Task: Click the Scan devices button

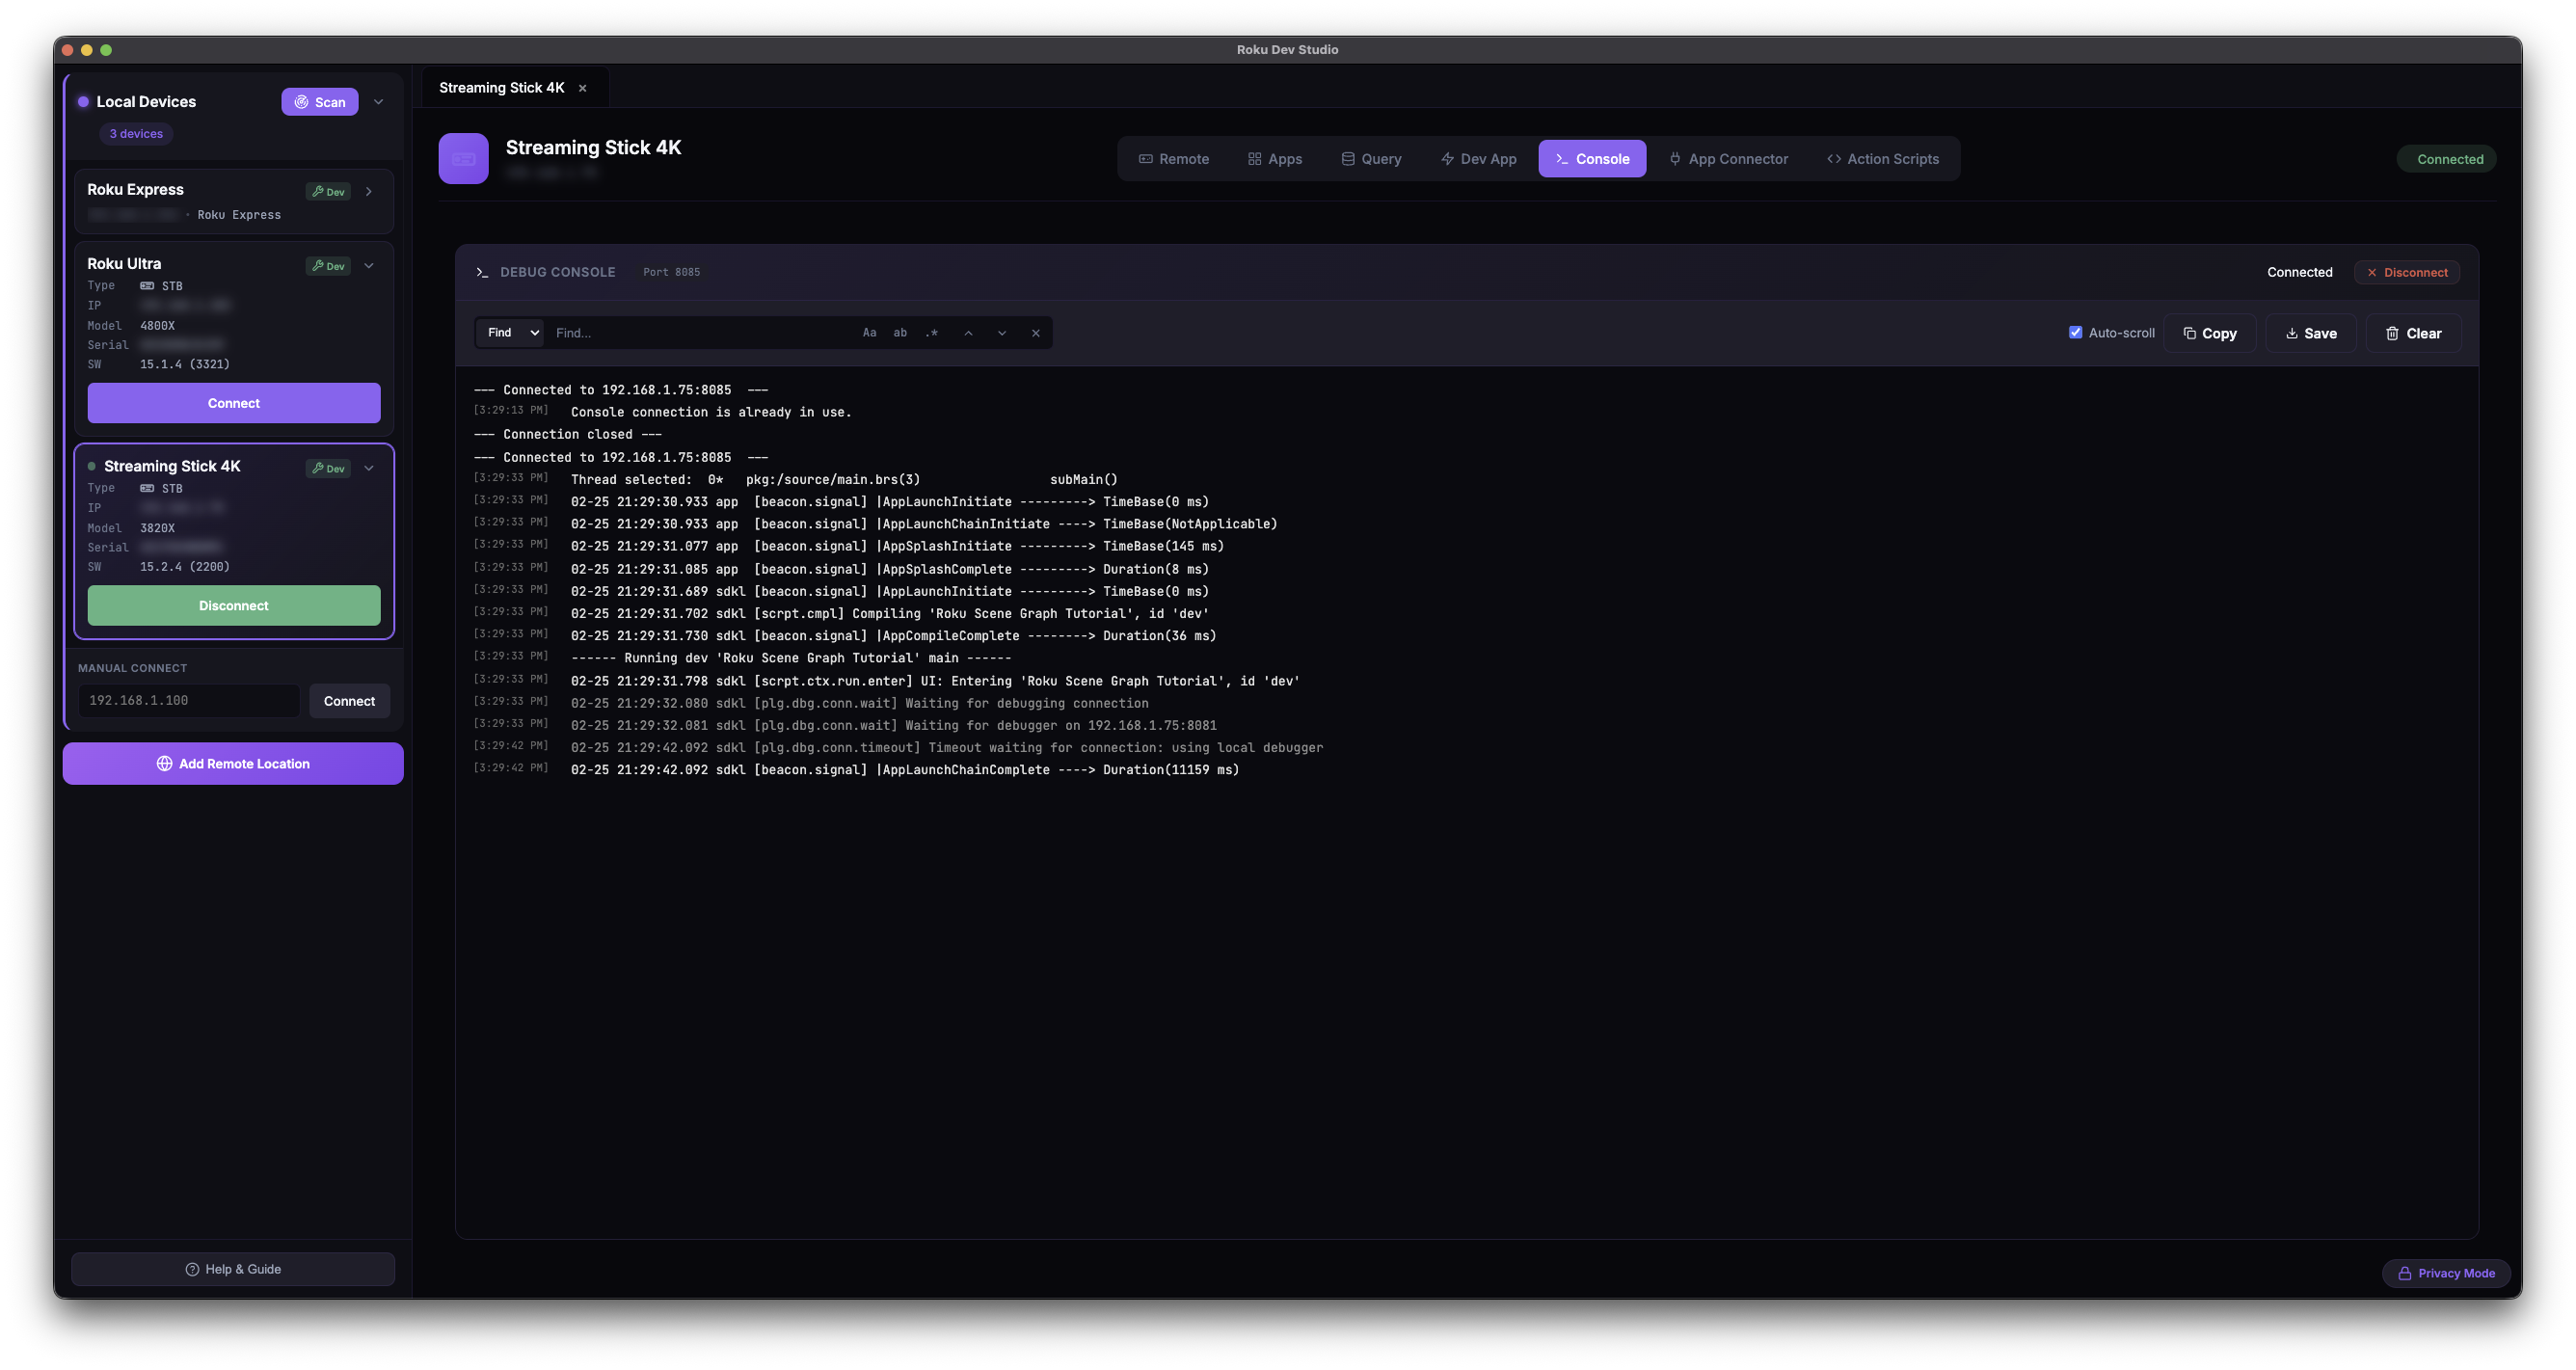Action: [319, 102]
